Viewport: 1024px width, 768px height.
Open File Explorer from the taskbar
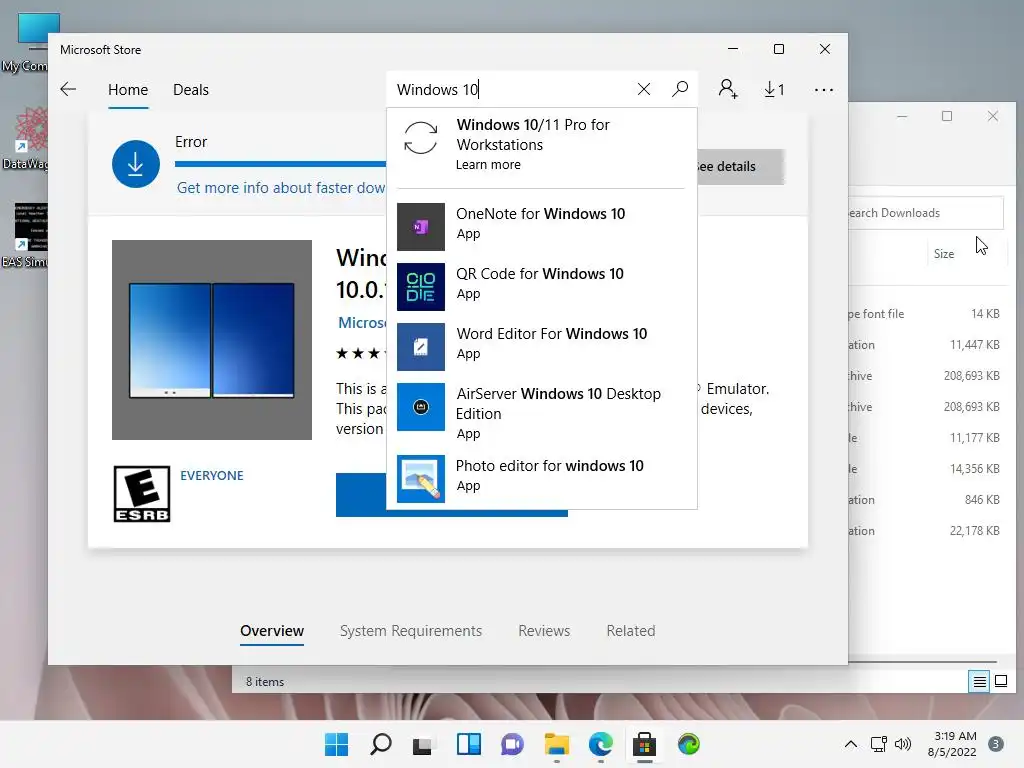pos(556,744)
